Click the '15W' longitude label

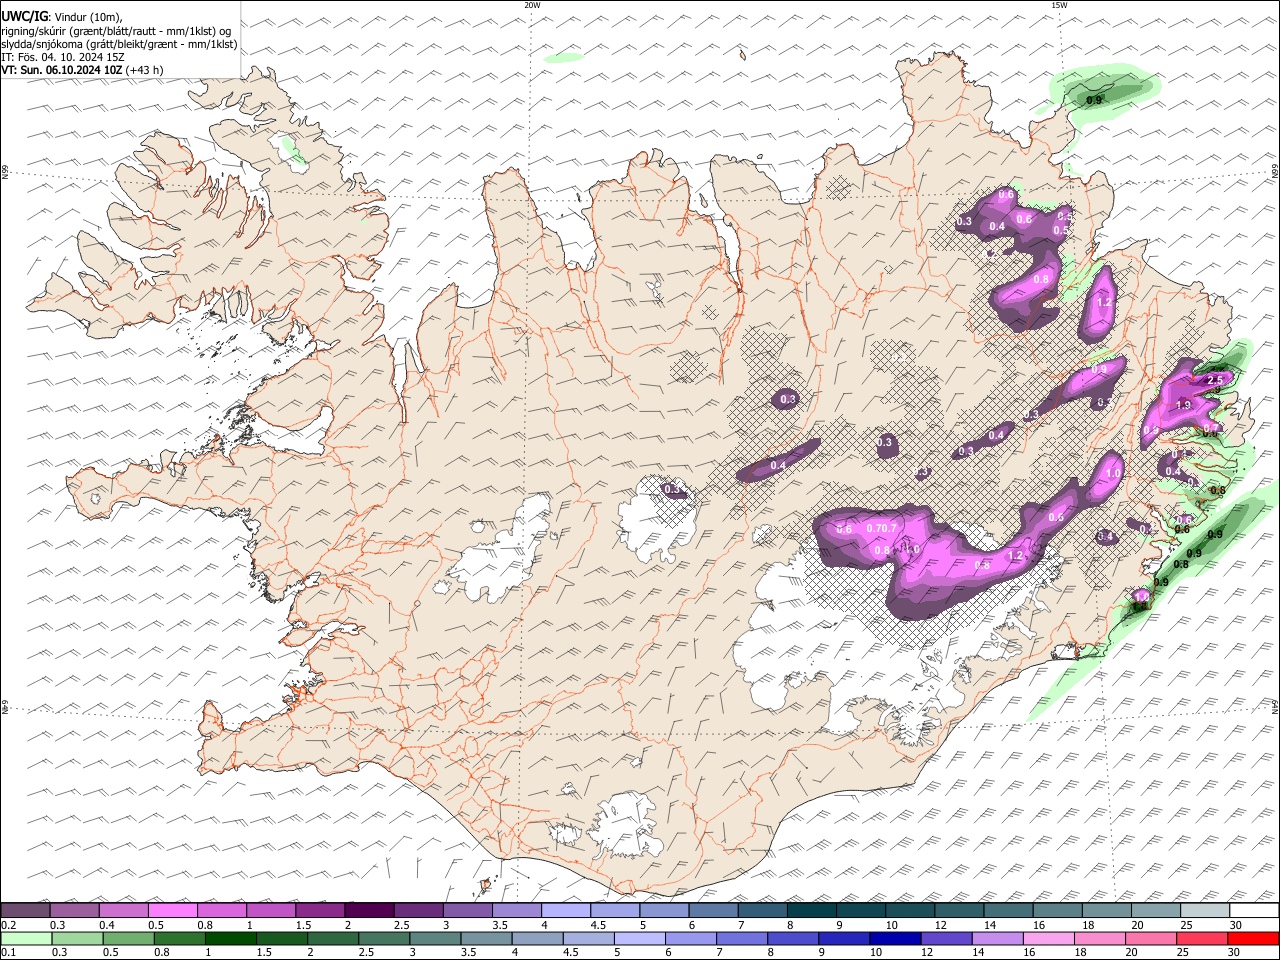pos(1059,5)
